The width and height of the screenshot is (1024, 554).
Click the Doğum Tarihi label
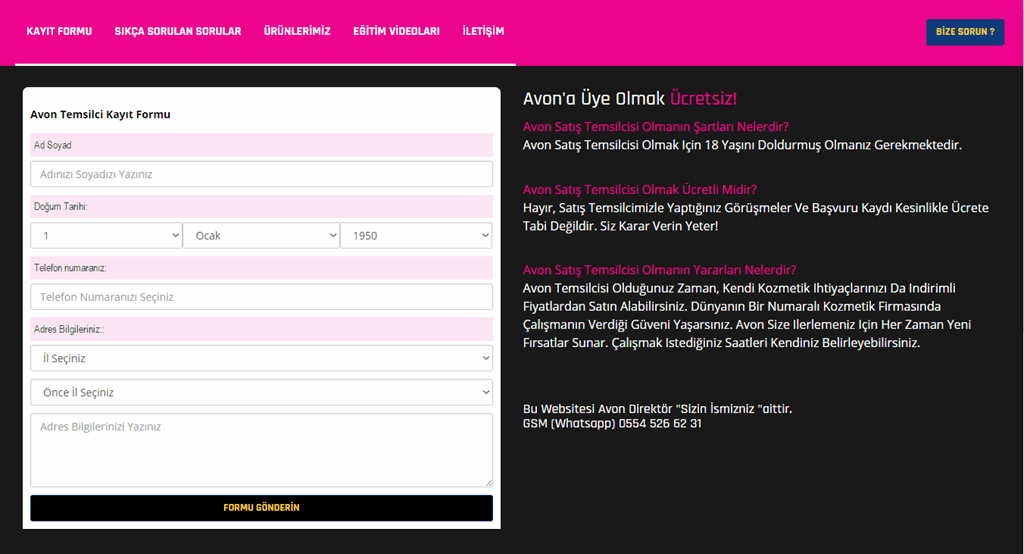pyautogui.click(x=61, y=206)
